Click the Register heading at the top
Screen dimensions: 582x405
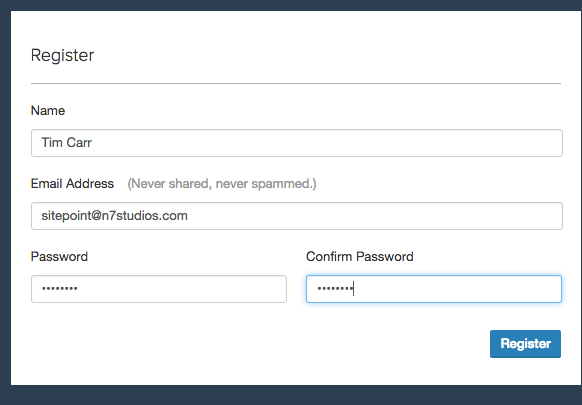point(62,55)
